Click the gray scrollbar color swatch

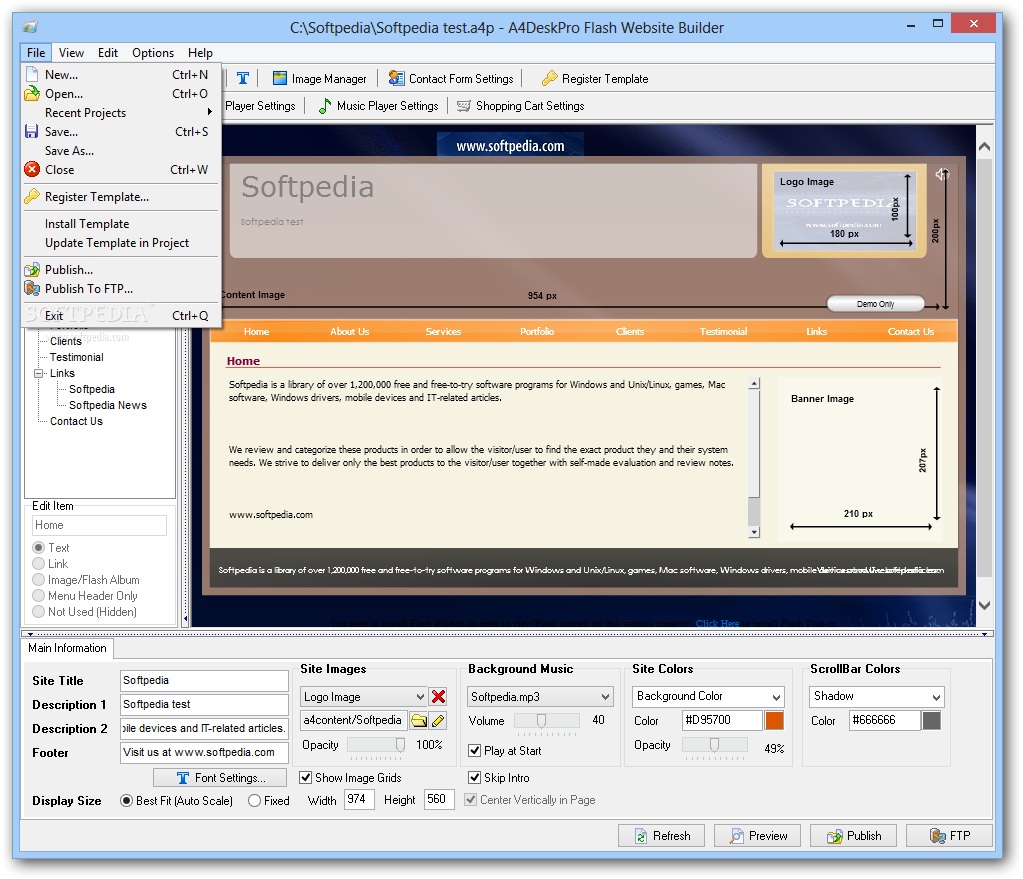click(932, 720)
